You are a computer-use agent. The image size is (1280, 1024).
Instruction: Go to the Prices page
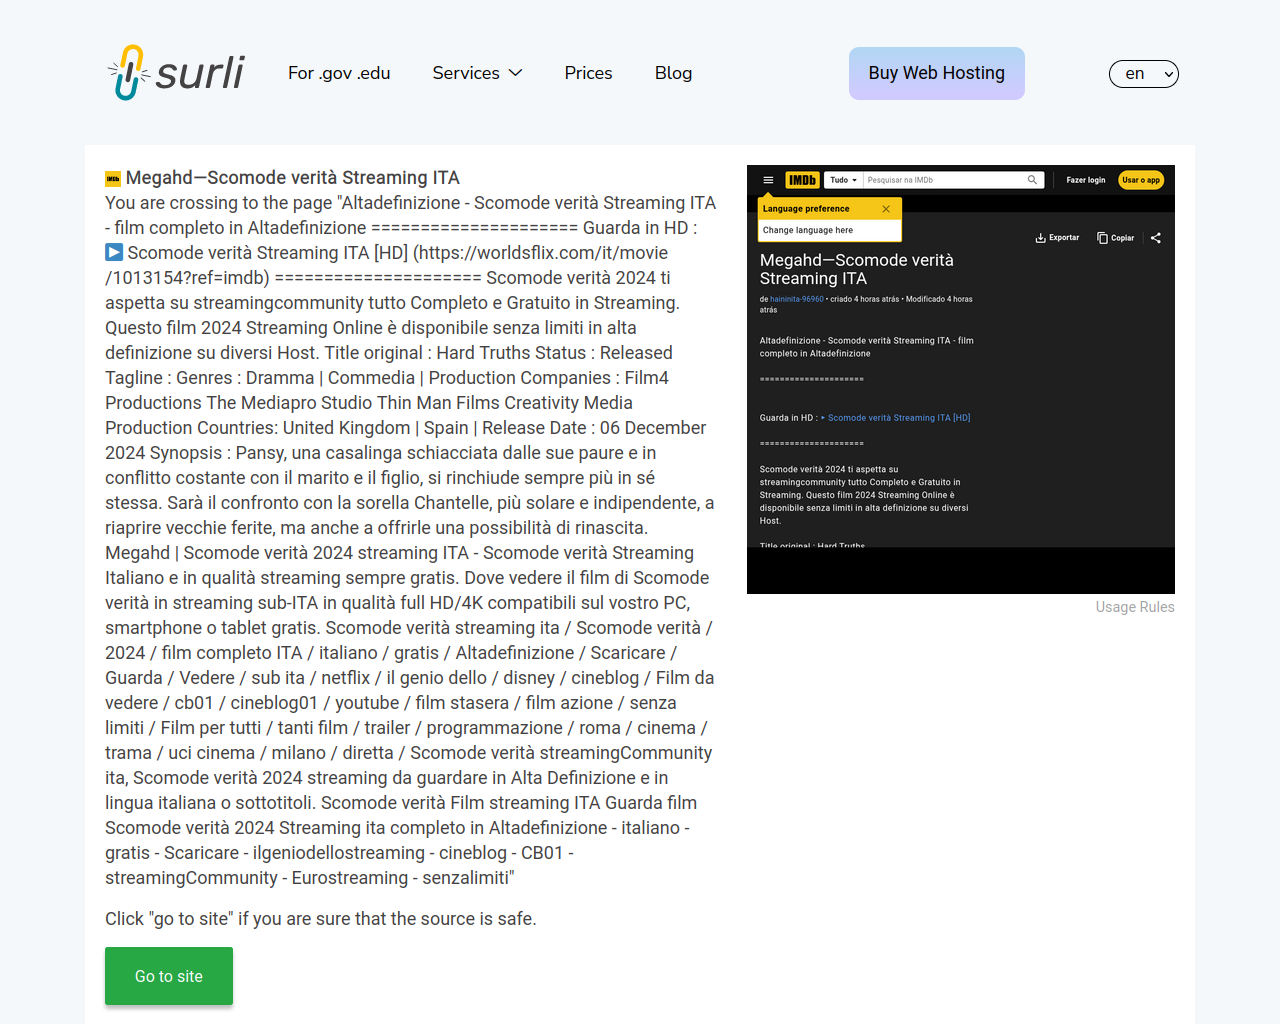click(x=588, y=73)
